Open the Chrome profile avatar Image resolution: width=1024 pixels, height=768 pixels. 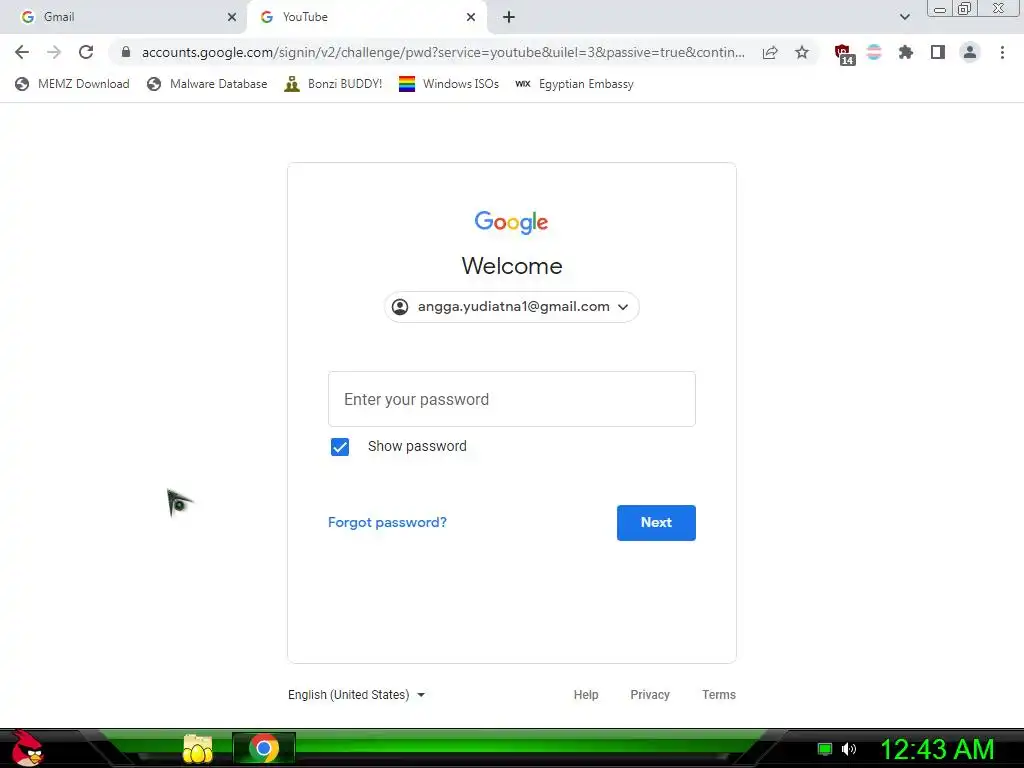pos(970,52)
